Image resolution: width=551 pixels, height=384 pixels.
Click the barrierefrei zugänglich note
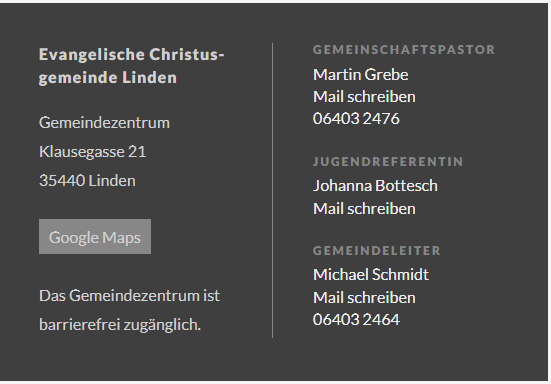point(120,325)
